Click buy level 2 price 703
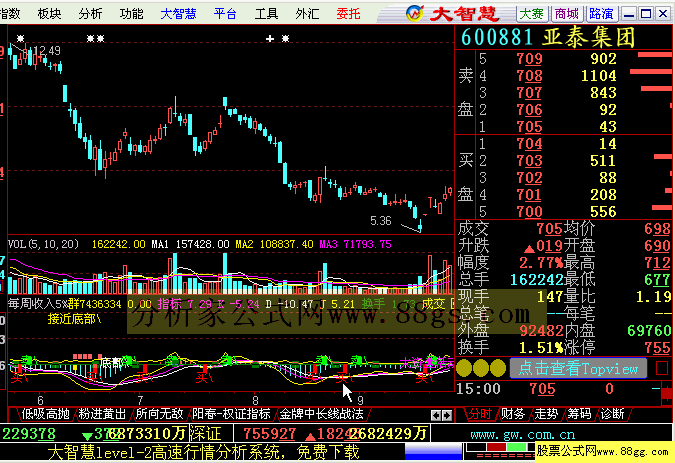 click(529, 161)
